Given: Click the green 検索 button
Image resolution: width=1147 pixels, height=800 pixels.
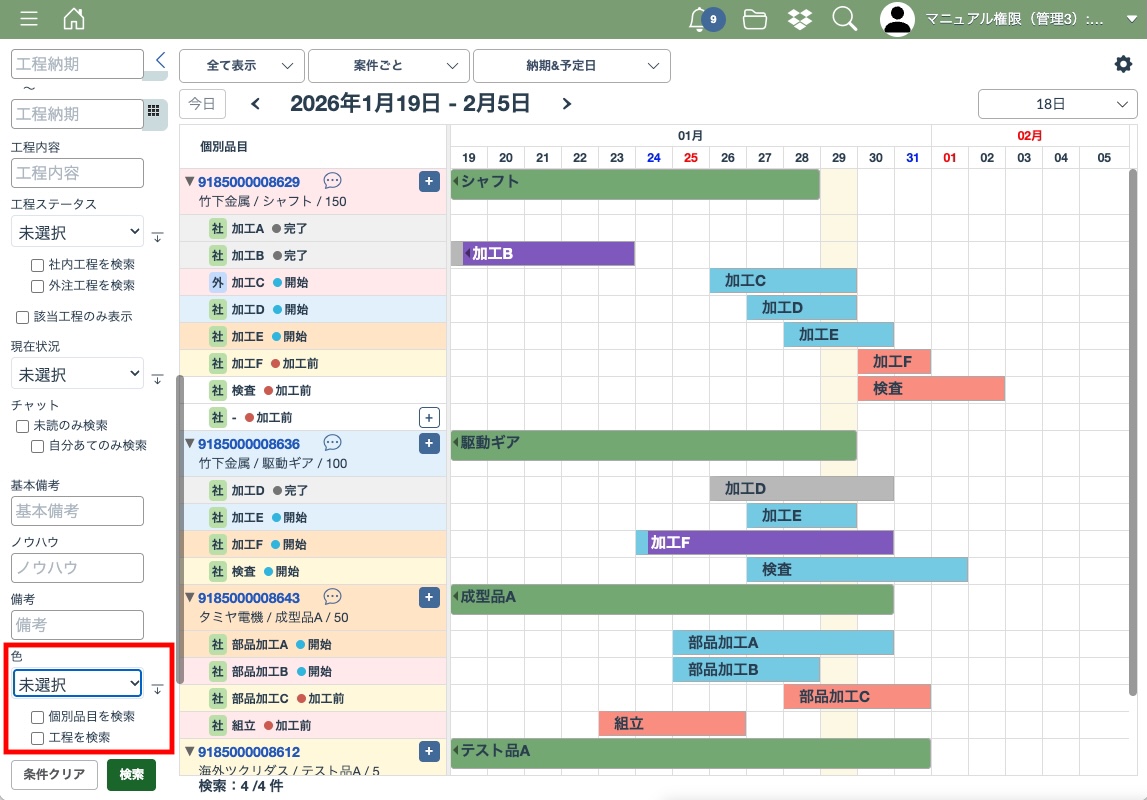Looking at the screenshot, I should click(131, 775).
